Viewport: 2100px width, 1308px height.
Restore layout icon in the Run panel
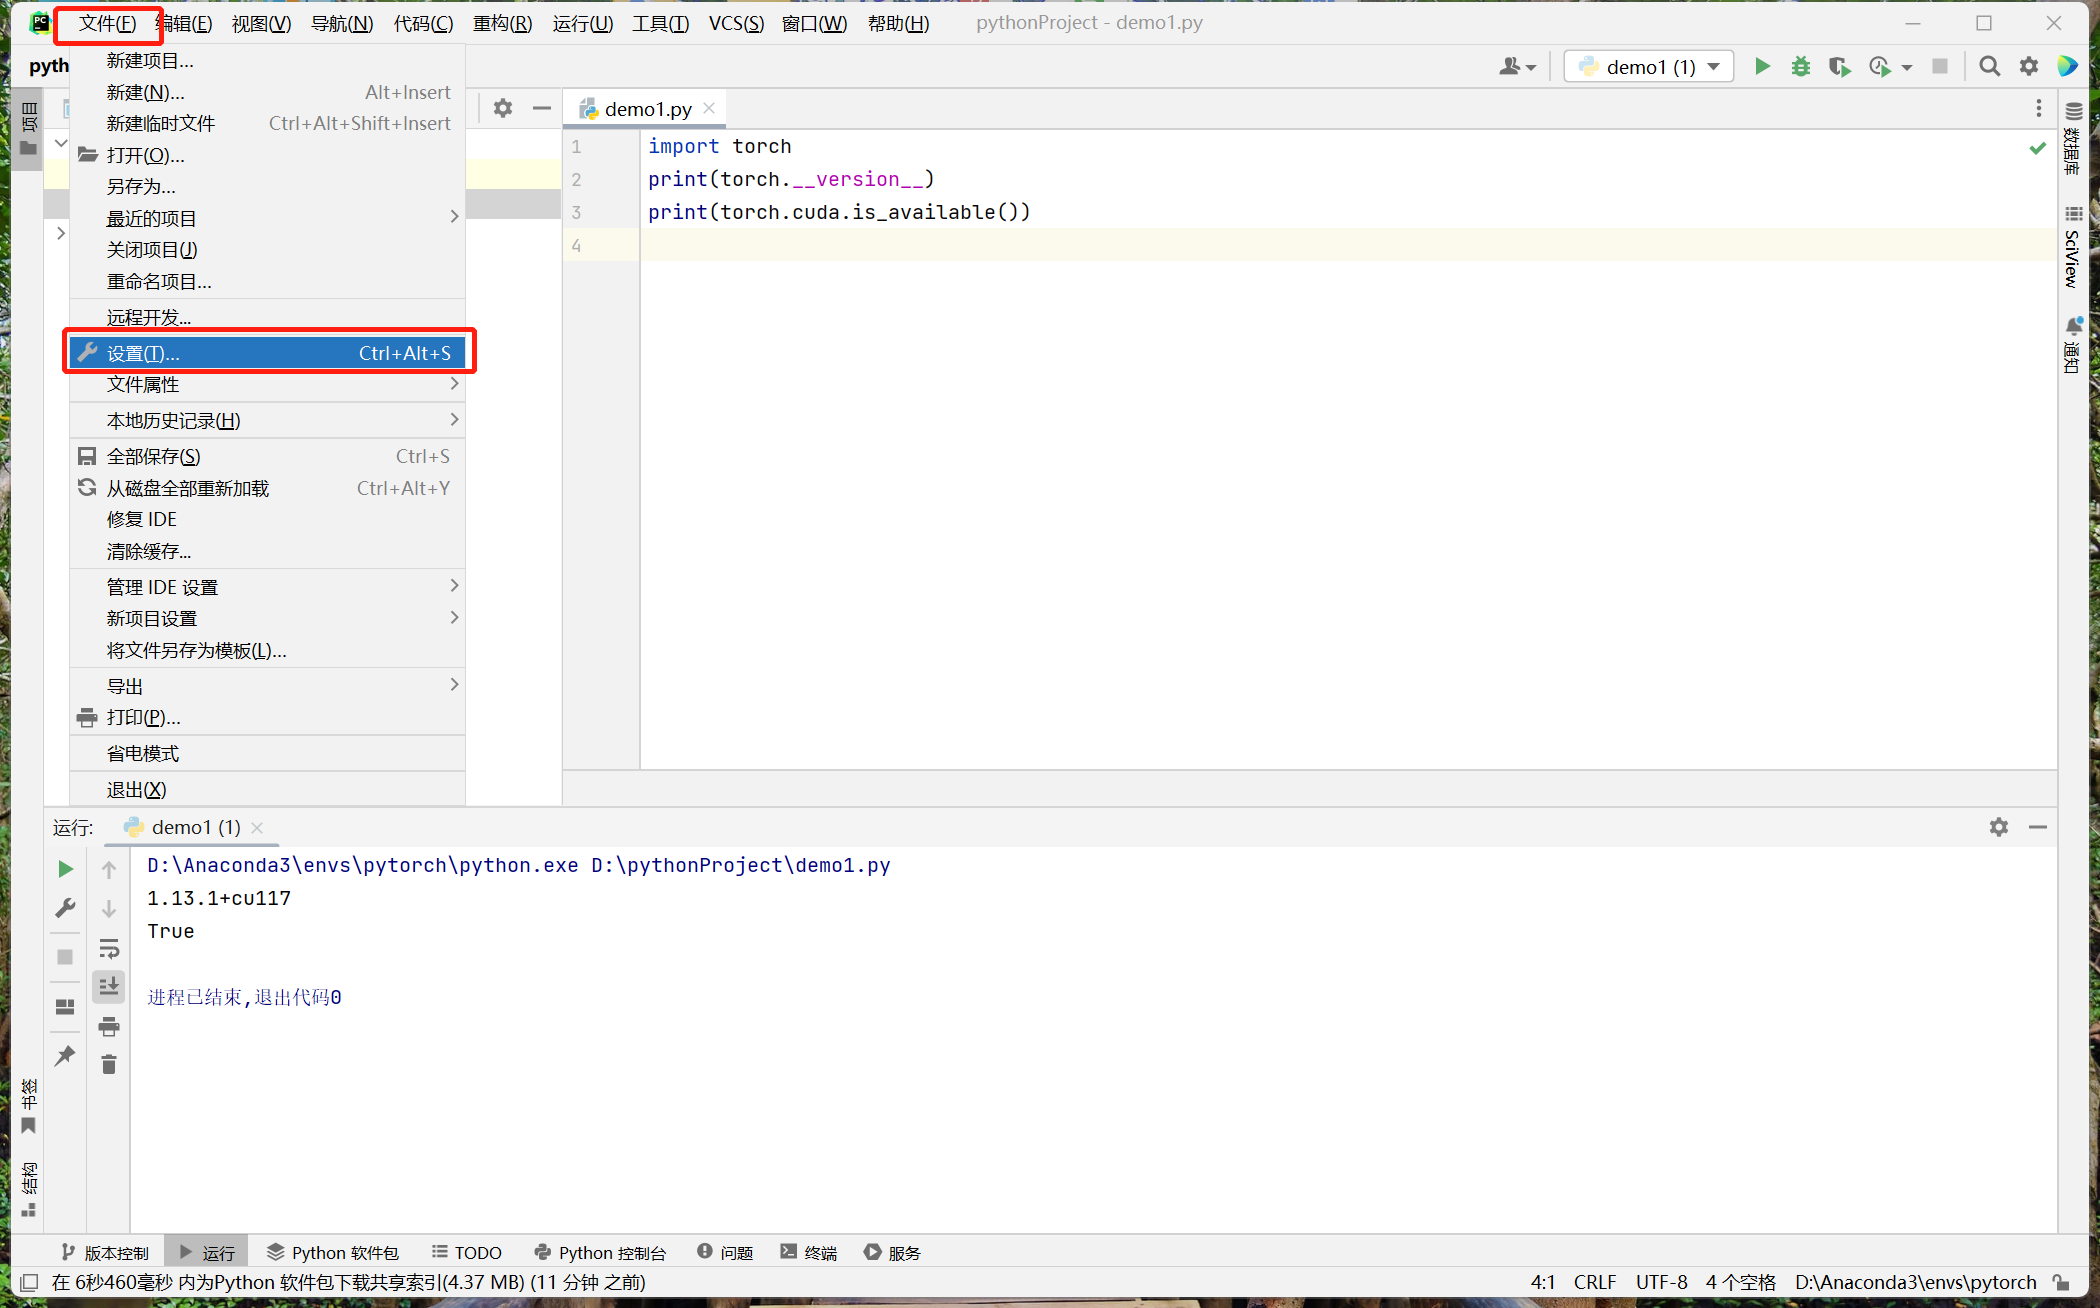coord(65,1007)
